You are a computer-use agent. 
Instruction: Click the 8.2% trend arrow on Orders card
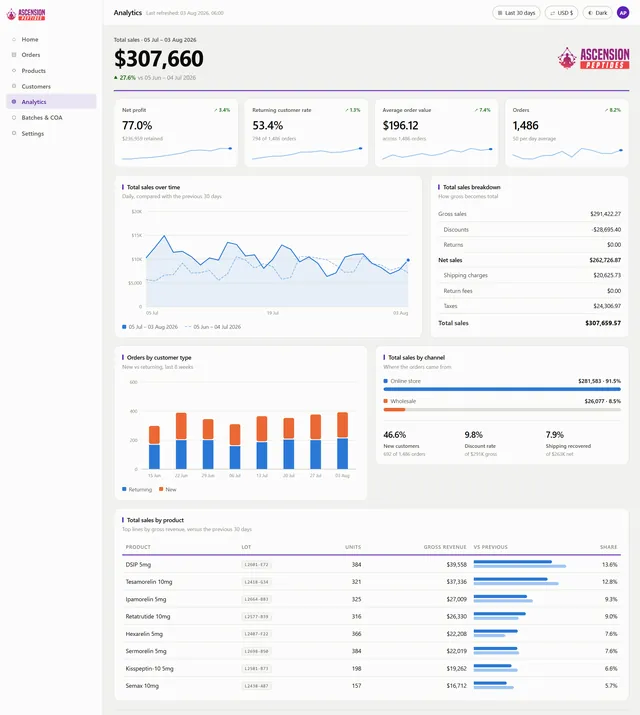tap(613, 110)
